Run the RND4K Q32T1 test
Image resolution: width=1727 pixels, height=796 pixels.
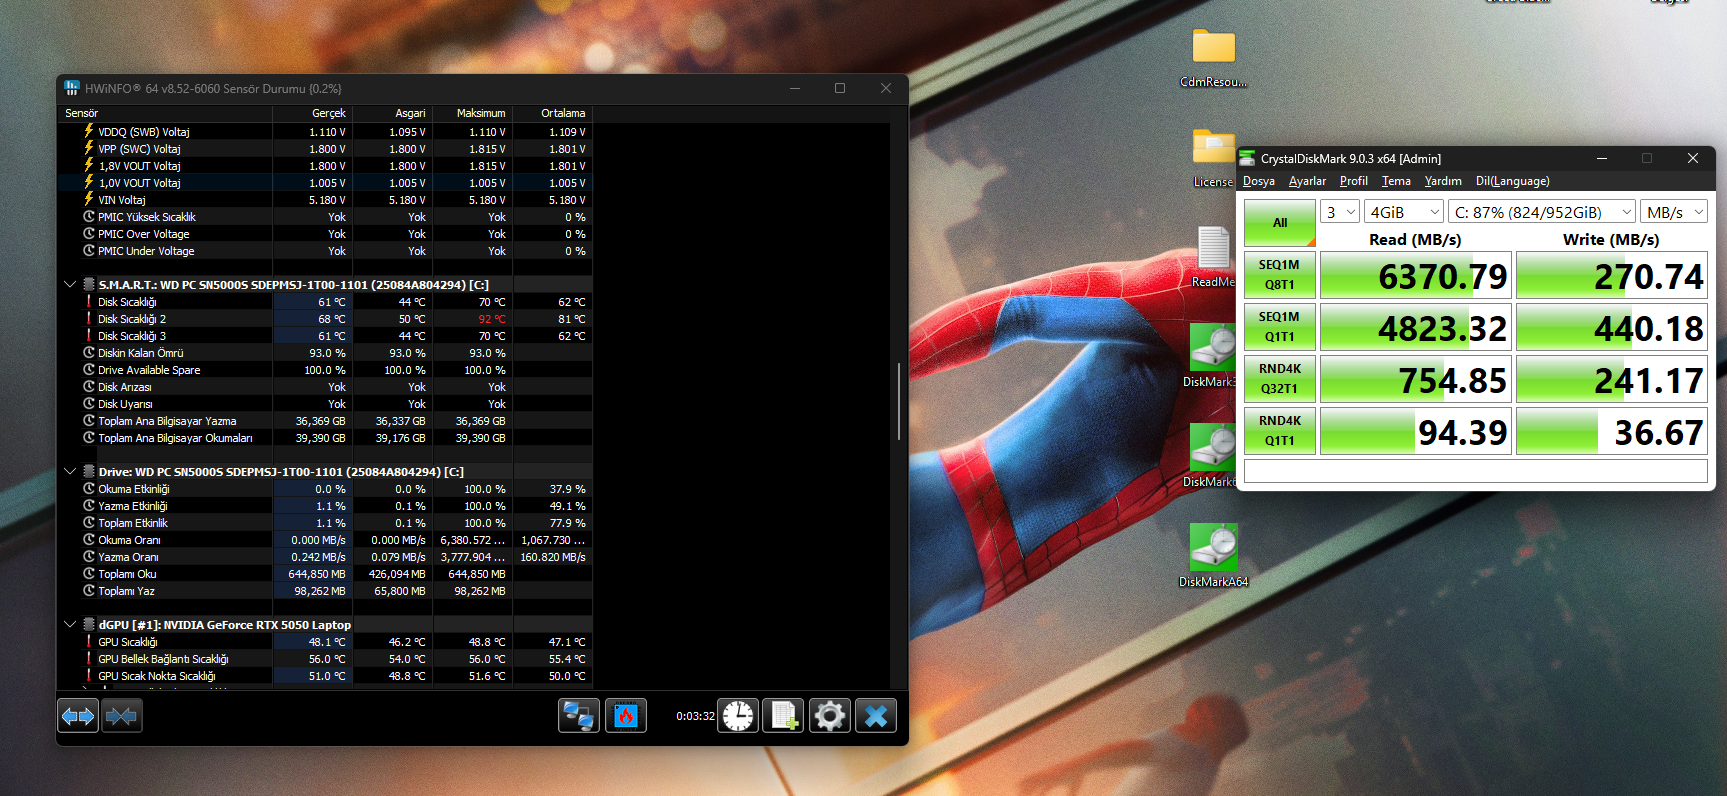click(1280, 379)
